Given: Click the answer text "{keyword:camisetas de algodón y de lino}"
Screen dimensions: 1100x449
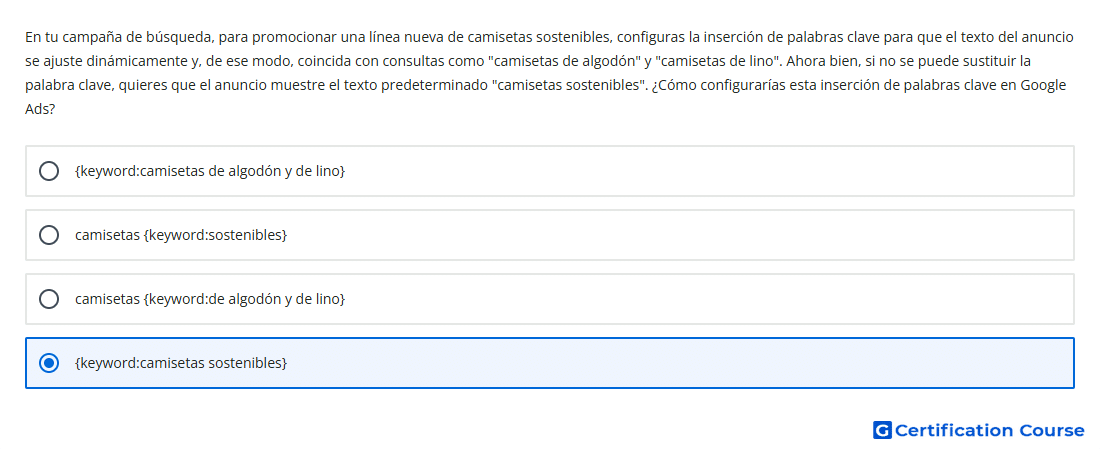Looking at the screenshot, I should (x=210, y=170).
